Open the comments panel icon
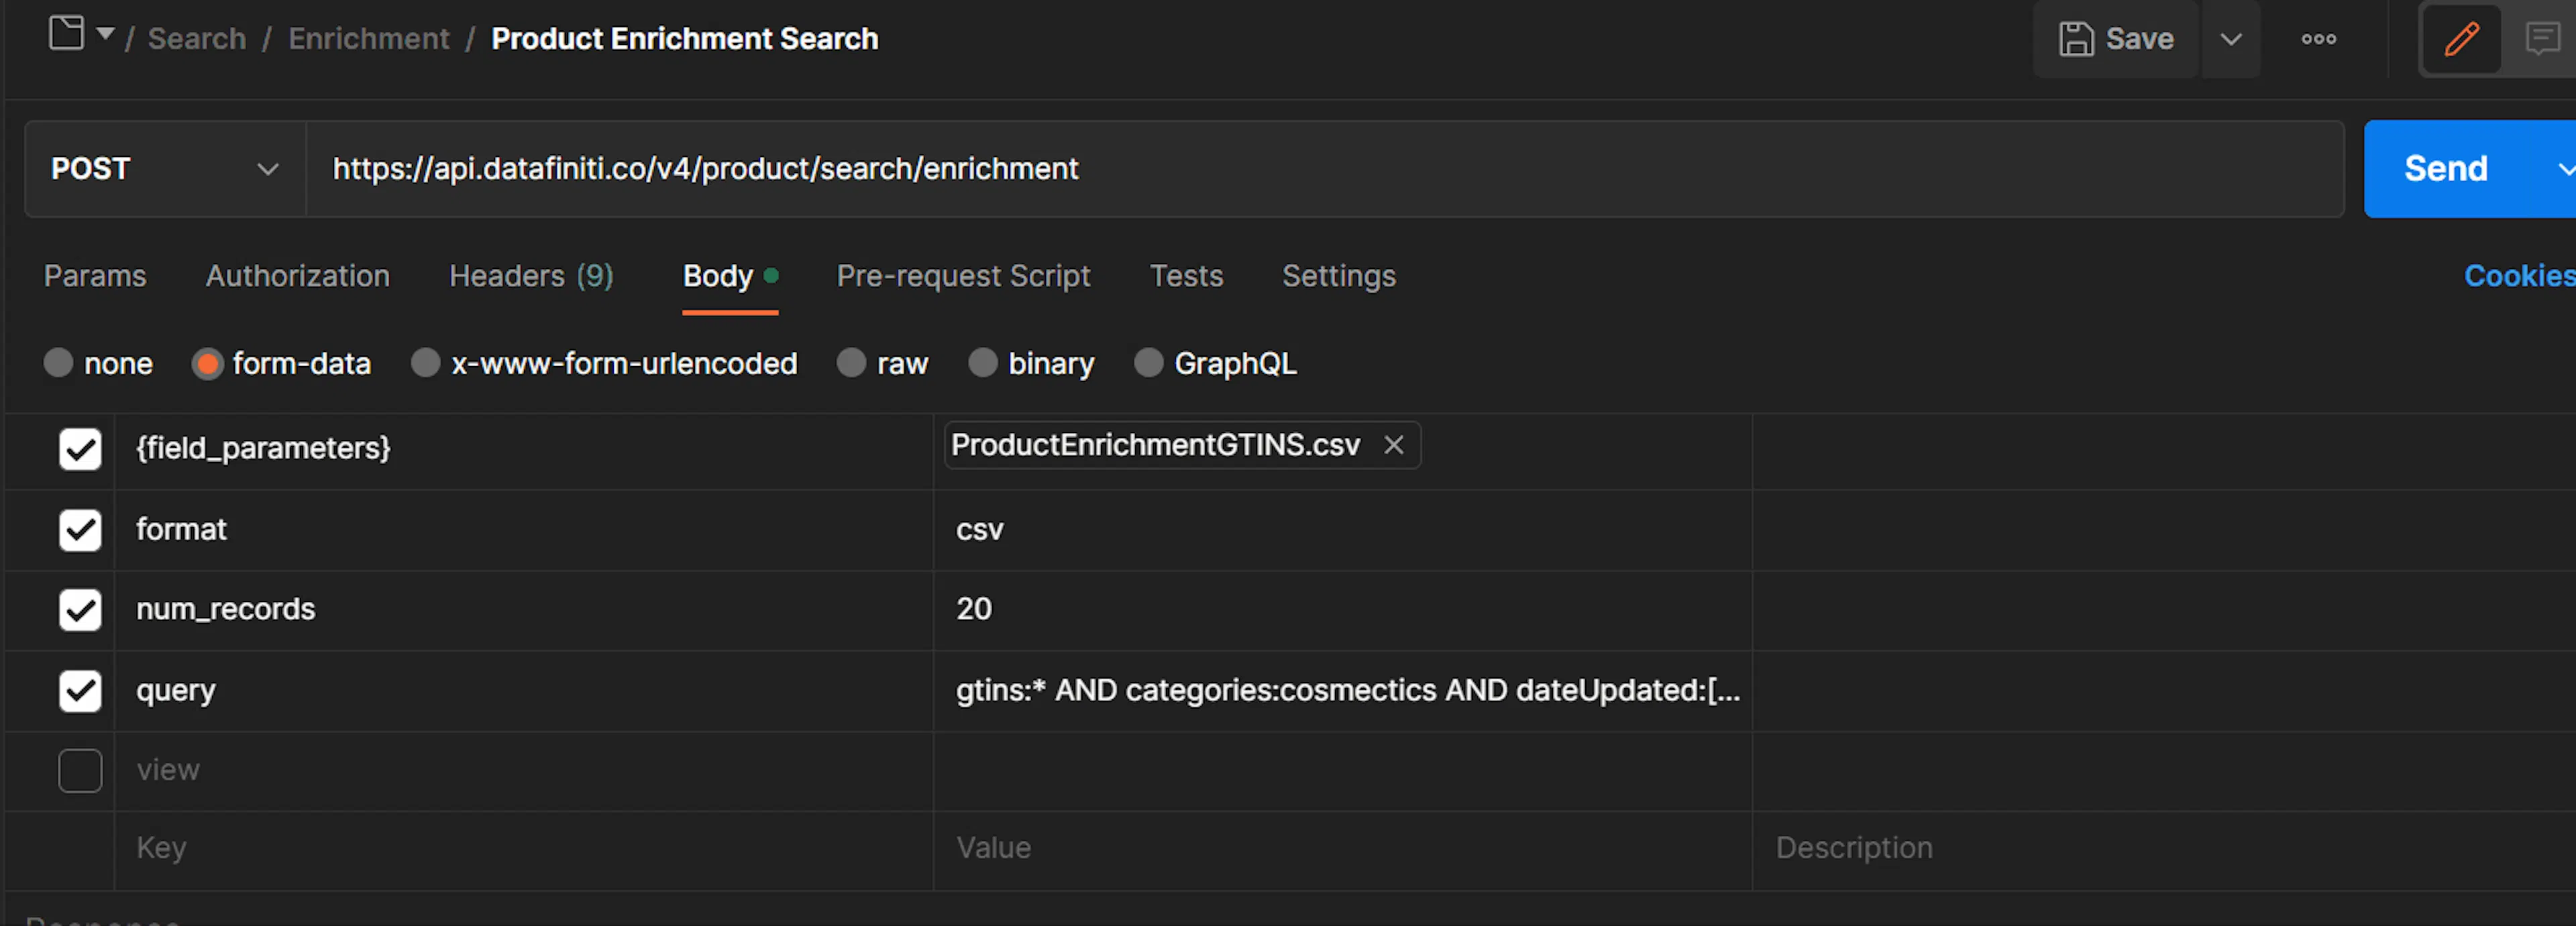The height and width of the screenshot is (926, 2576). [x=2543, y=39]
